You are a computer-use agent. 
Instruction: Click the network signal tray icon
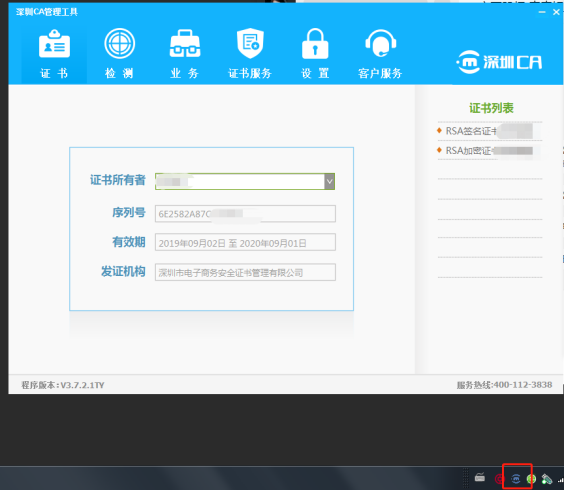tap(560, 480)
